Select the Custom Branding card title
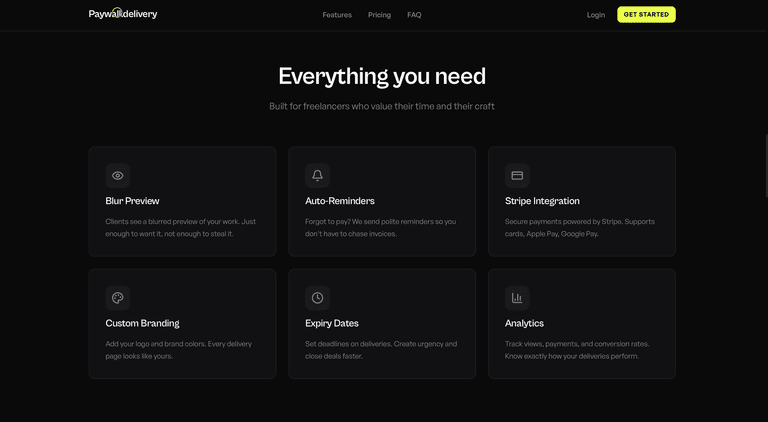 (143, 323)
